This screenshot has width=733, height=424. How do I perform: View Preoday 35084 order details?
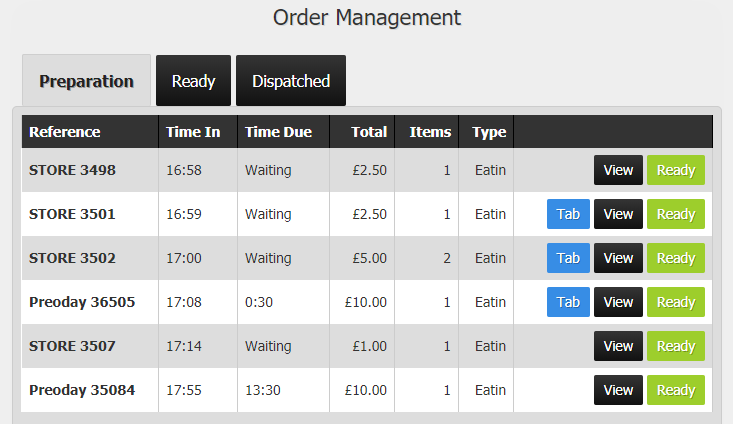coord(618,389)
